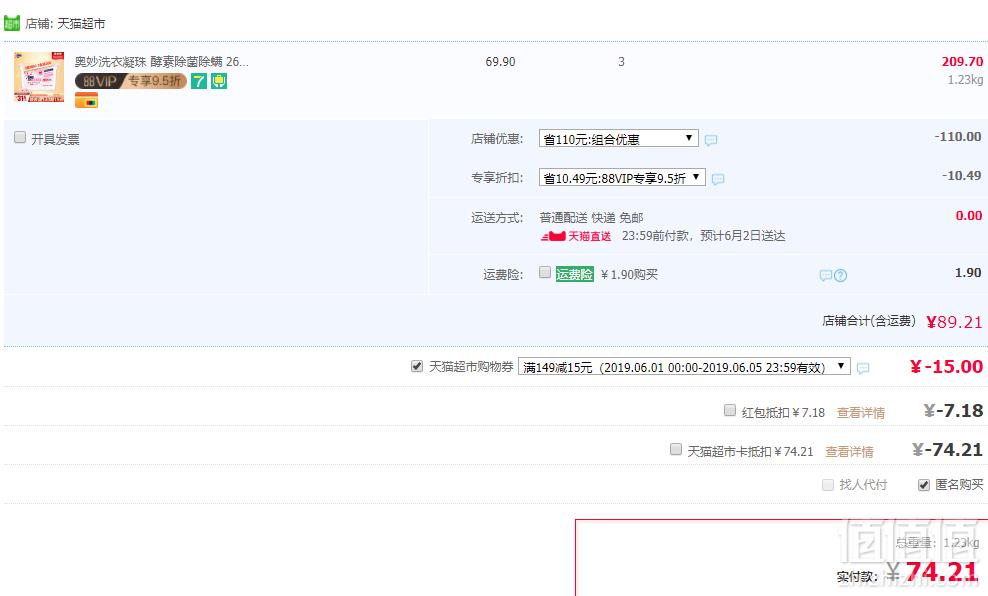
Task: Click the green 7-day return icon
Action: (x=199, y=81)
